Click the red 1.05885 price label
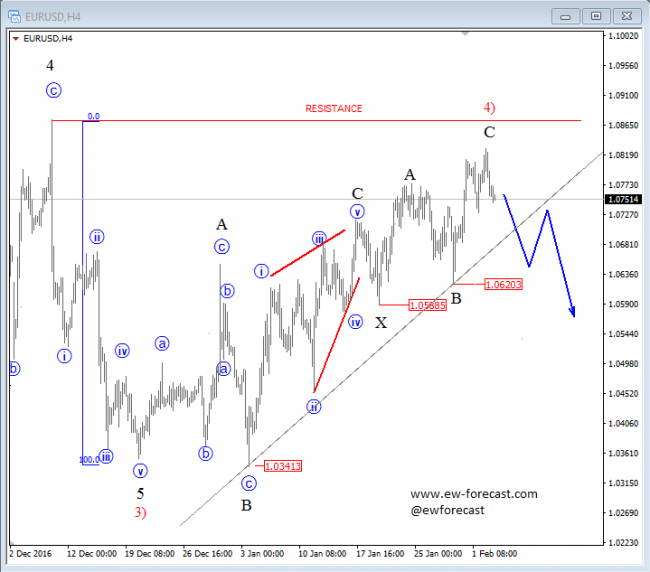 click(427, 305)
